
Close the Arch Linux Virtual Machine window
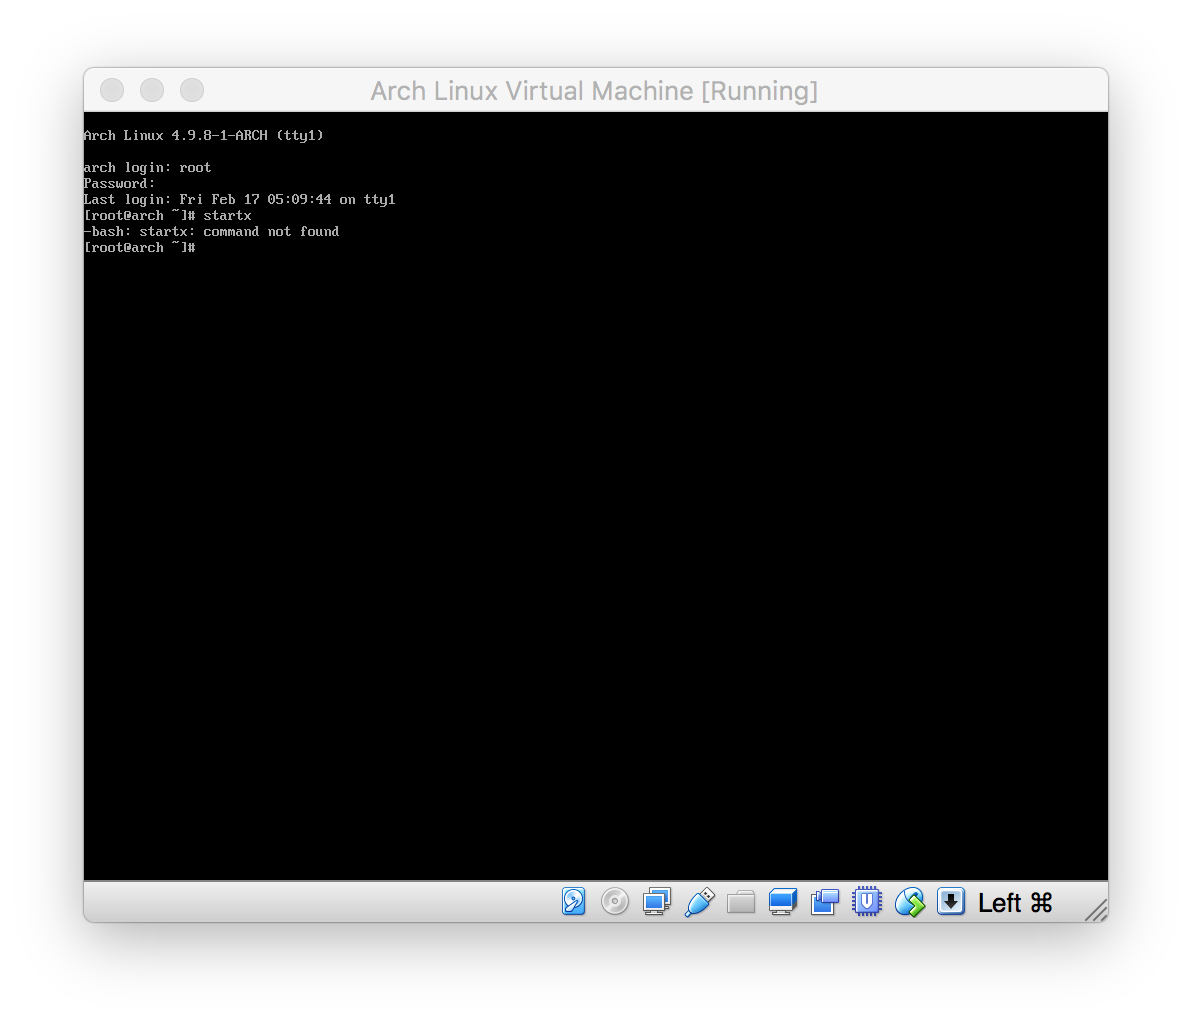click(112, 90)
